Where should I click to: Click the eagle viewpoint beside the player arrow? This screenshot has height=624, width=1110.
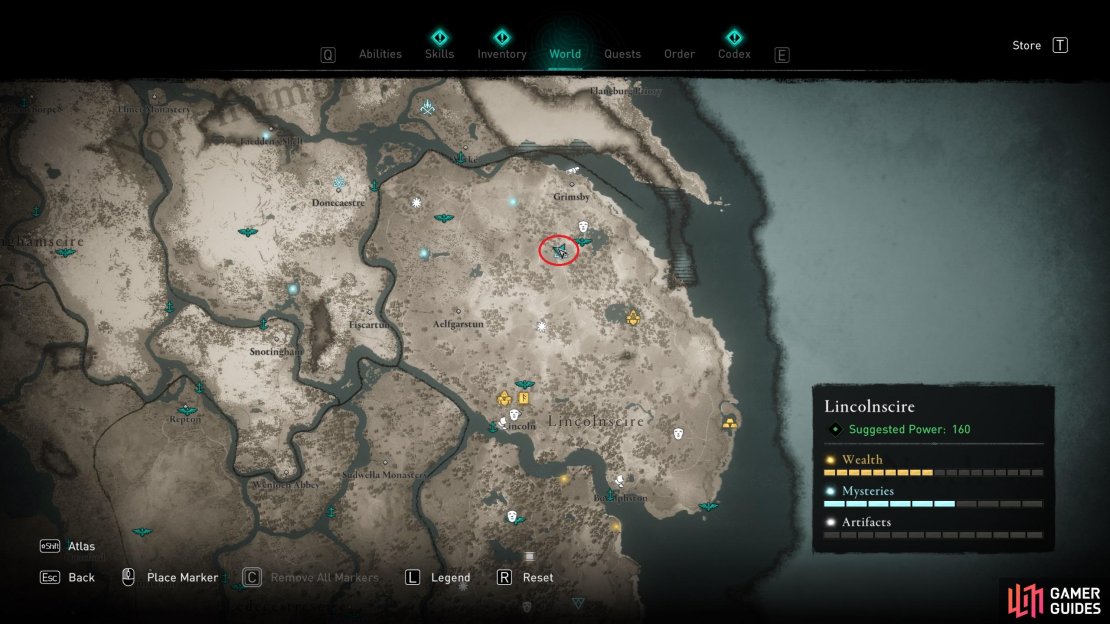(583, 242)
